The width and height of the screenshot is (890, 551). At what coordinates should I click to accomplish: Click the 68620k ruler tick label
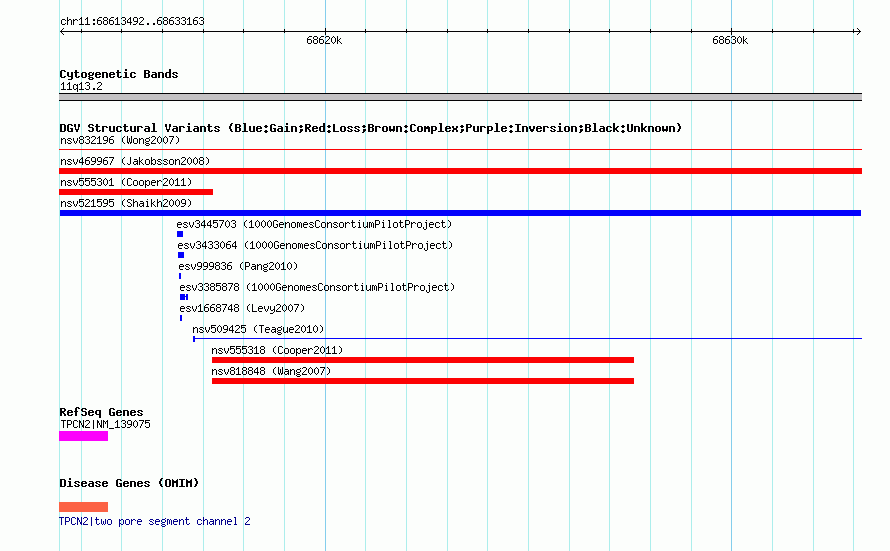pos(324,40)
